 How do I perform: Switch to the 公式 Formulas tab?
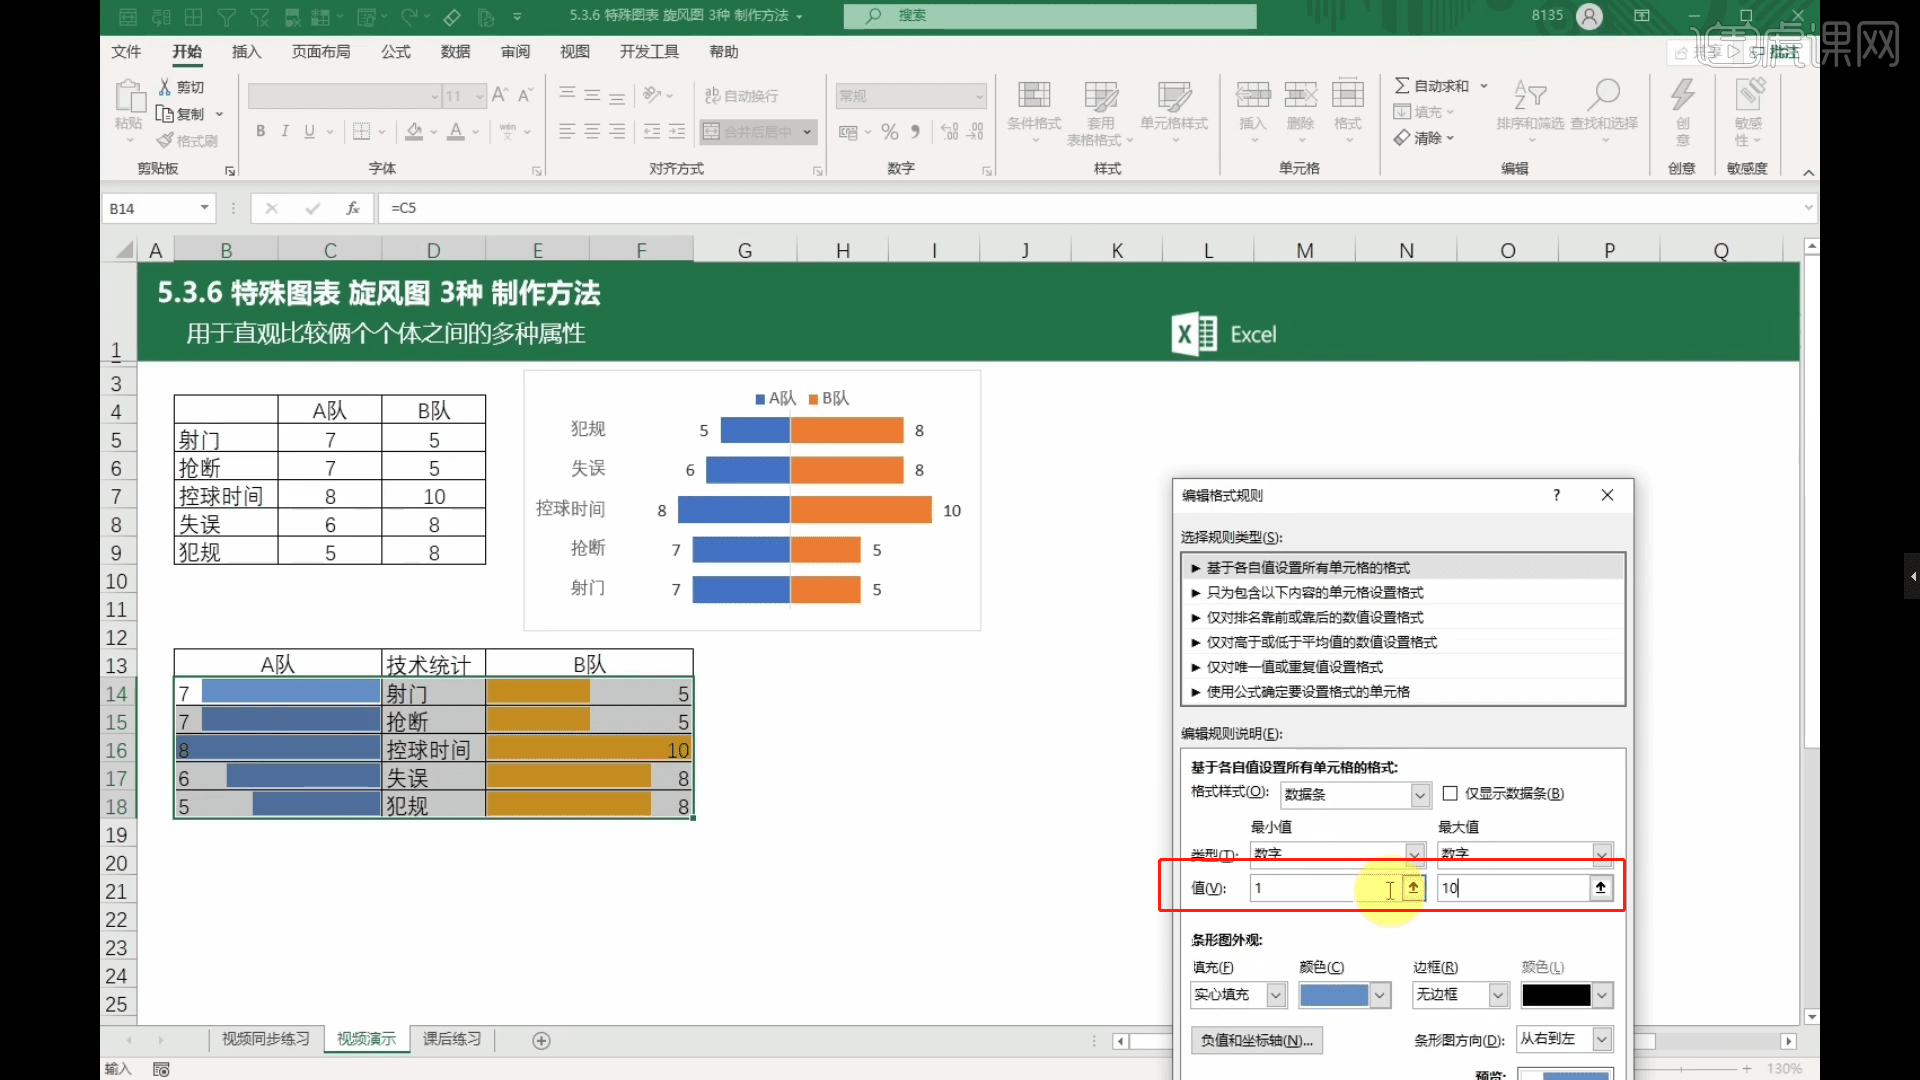click(x=396, y=52)
